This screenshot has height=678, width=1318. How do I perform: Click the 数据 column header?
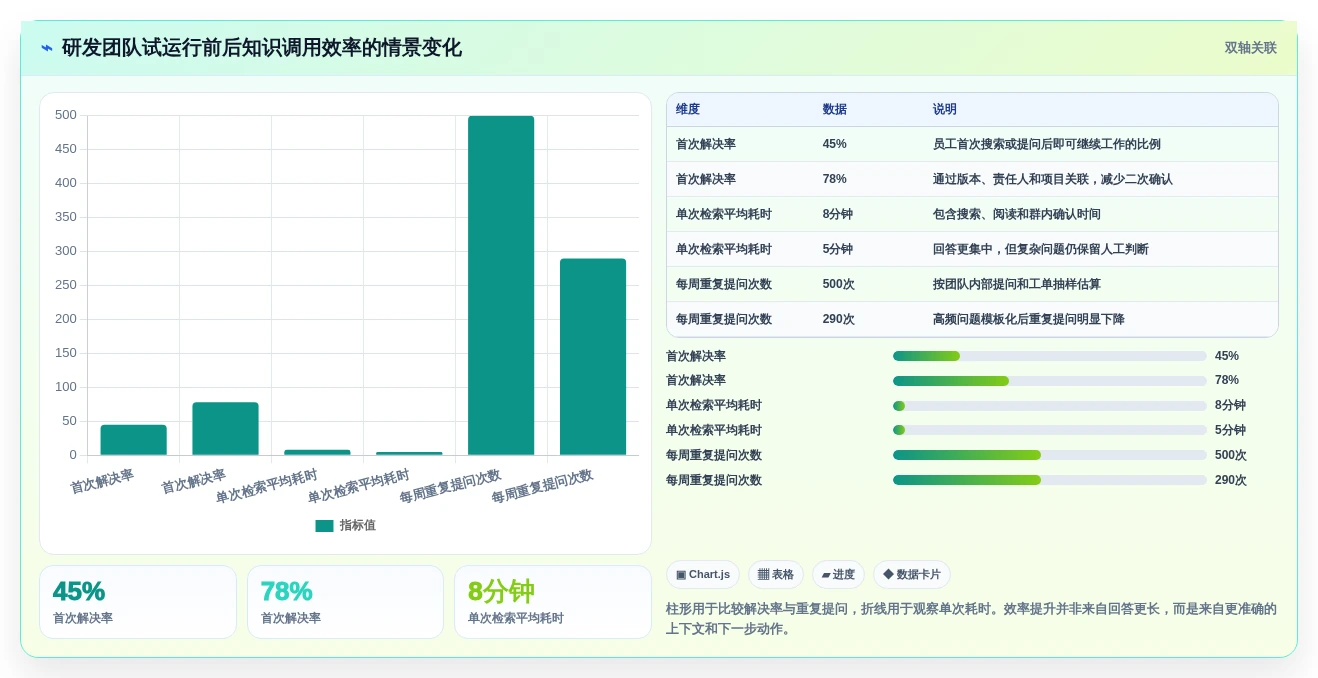click(x=835, y=110)
